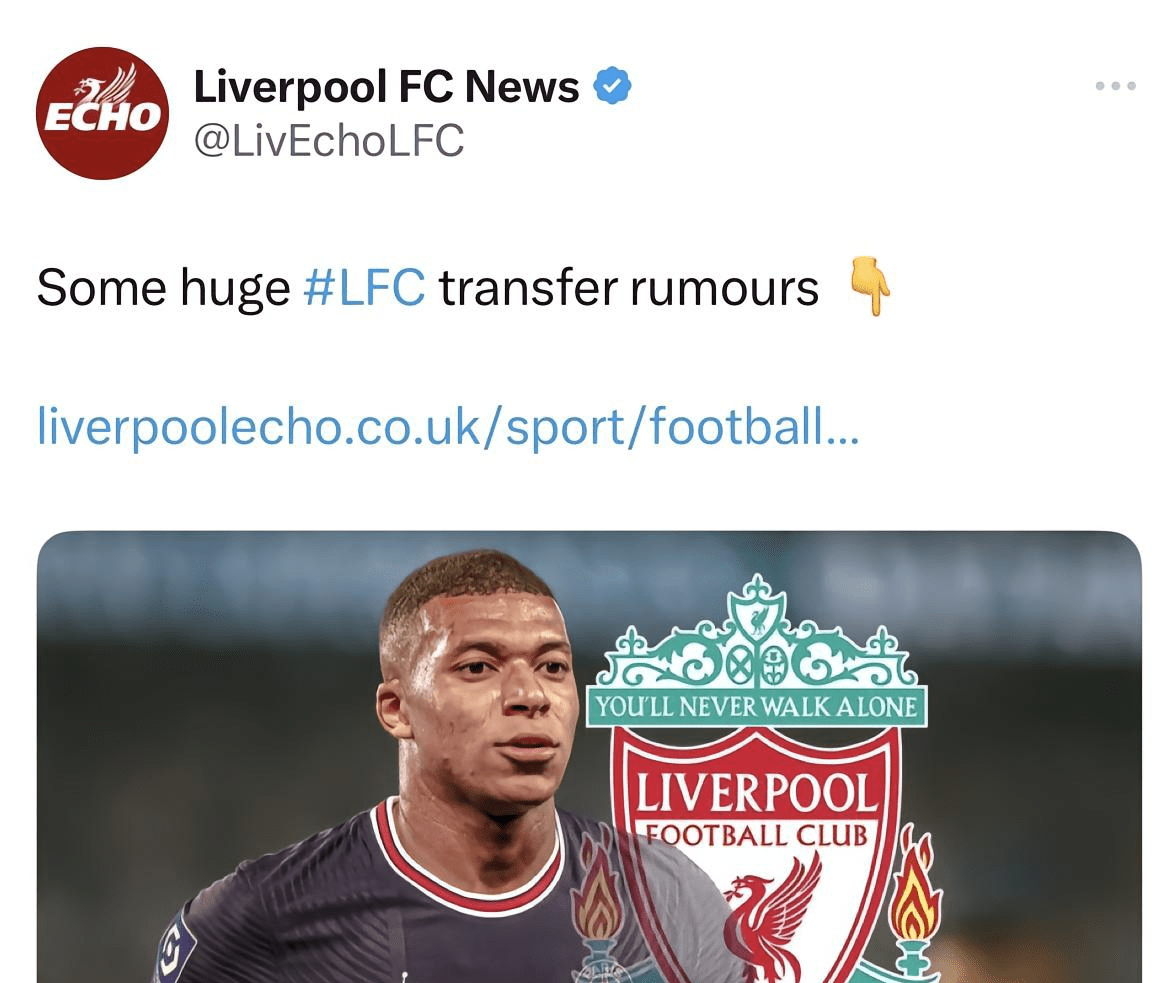The image size is (1159, 983).
Task: Open the tweet's attached image preview
Action: [589, 757]
